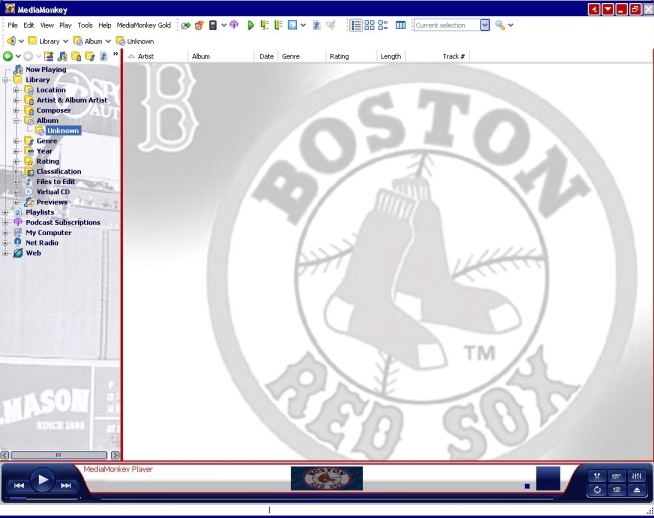Open the View menu
The image size is (654, 518).
(x=47, y=25)
